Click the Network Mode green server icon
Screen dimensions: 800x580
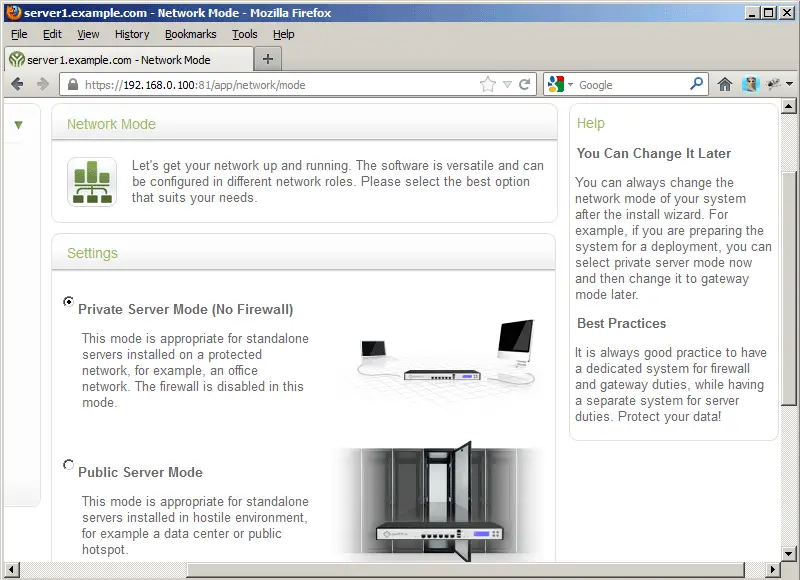[92, 182]
